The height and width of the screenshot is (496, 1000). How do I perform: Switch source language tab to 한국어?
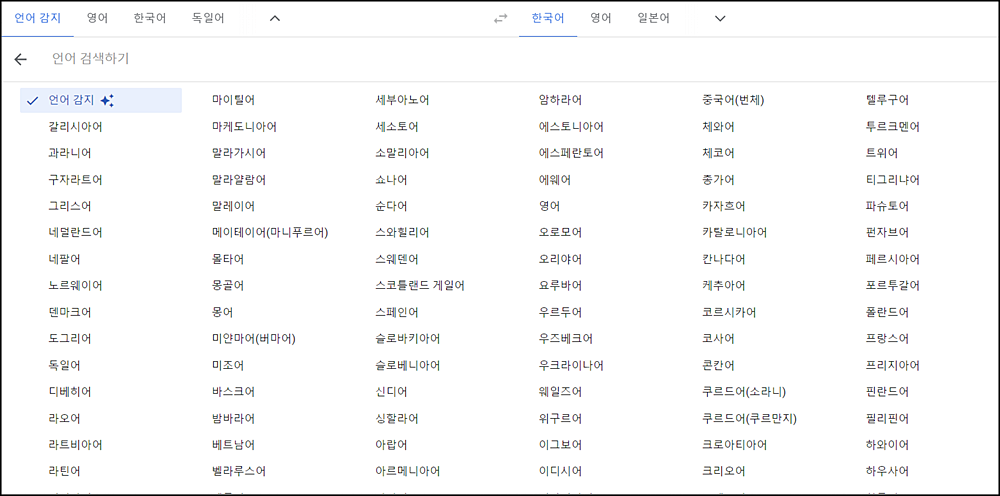(x=150, y=18)
